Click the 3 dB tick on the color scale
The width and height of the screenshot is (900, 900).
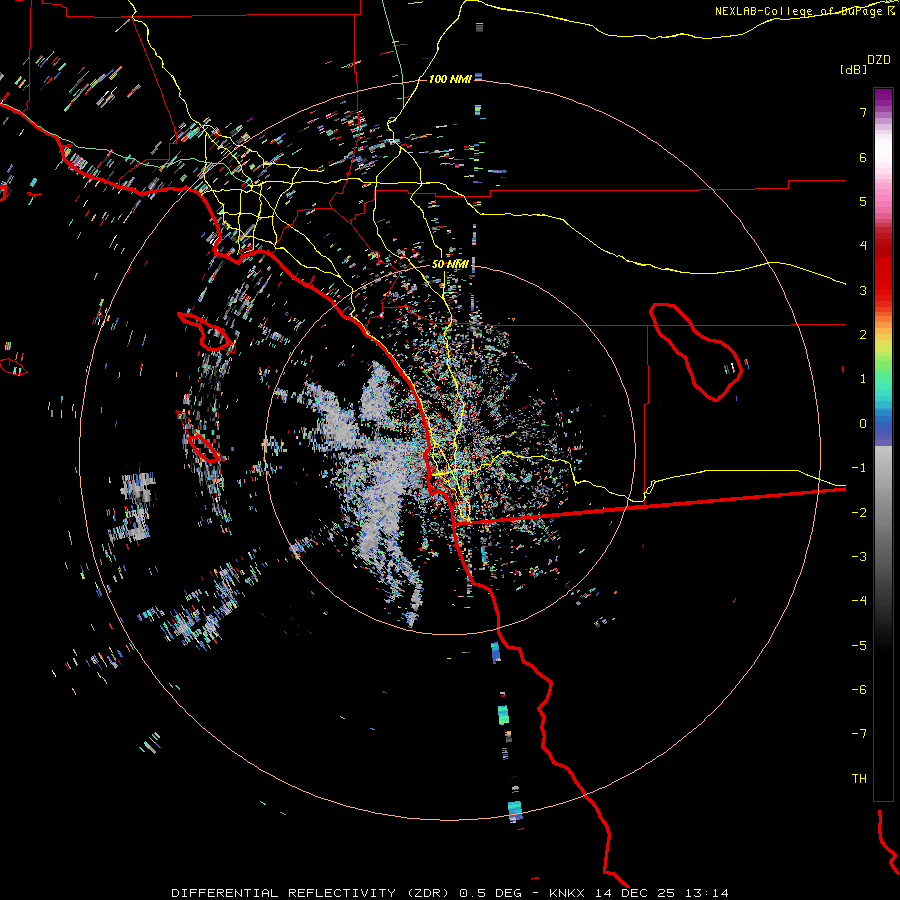point(863,290)
